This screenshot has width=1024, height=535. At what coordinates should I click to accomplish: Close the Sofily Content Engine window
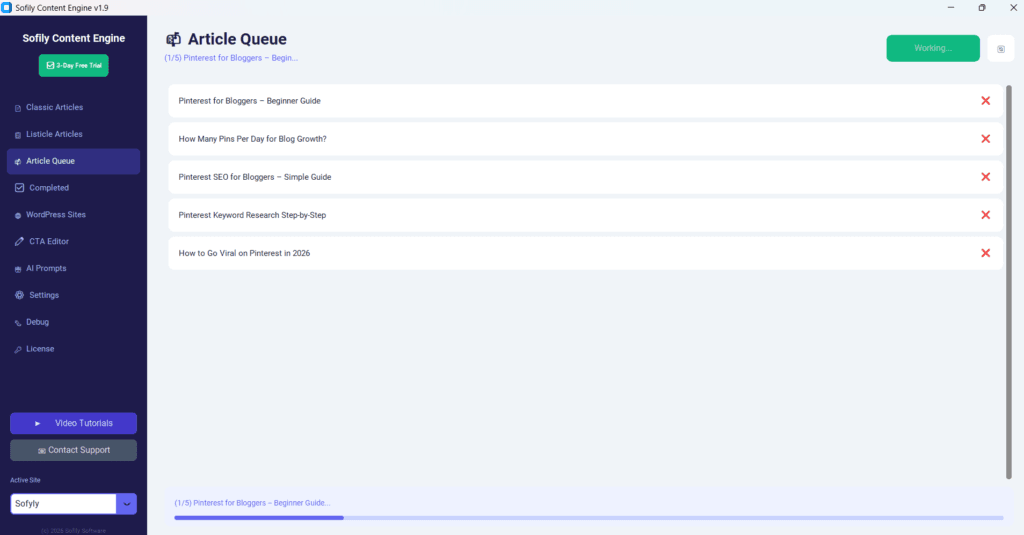[x=1013, y=8]
